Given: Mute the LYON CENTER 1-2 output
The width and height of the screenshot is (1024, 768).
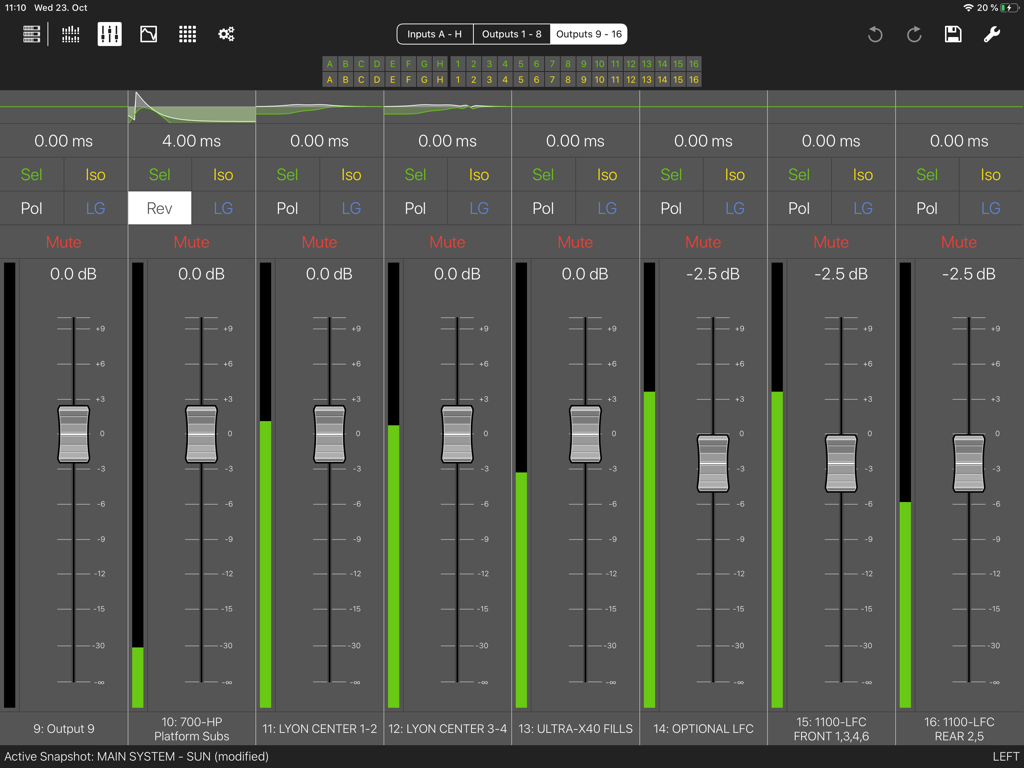Looking at the screenshot, I should tap(319, 242).
